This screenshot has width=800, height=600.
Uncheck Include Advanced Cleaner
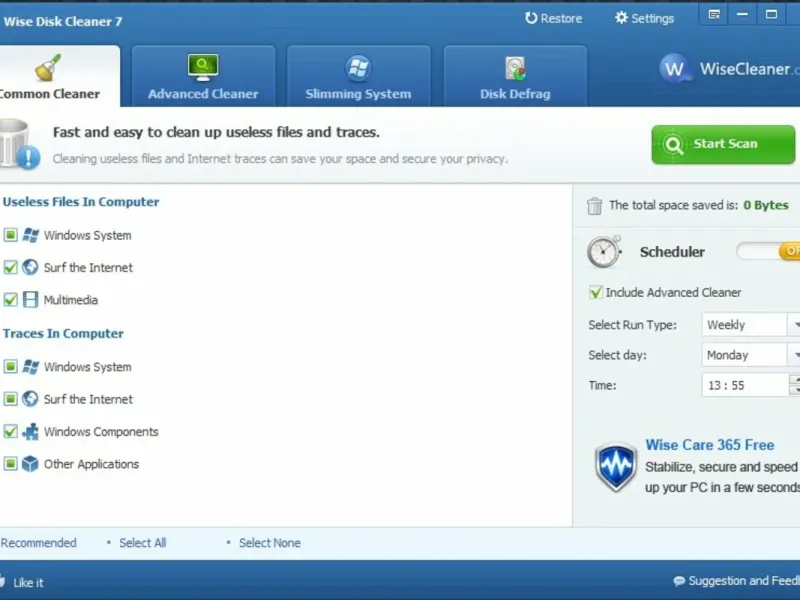tap(595, 292)
